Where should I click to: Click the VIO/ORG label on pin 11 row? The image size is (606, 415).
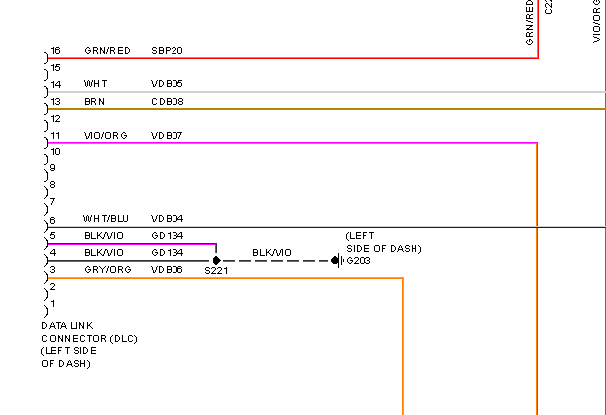click(x=106, y=136)
